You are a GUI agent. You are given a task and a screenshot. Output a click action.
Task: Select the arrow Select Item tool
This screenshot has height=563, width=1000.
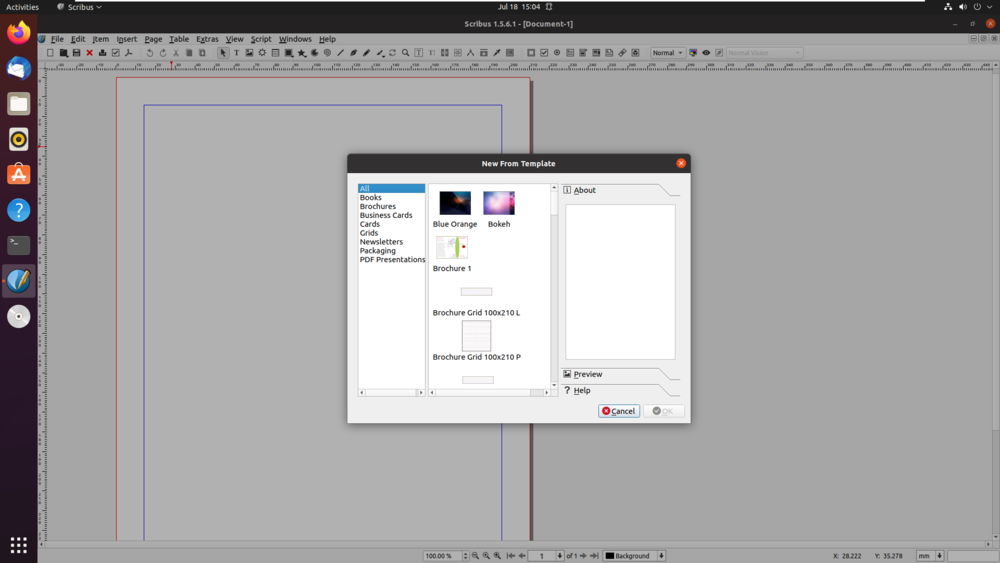[x=223, y=53]
